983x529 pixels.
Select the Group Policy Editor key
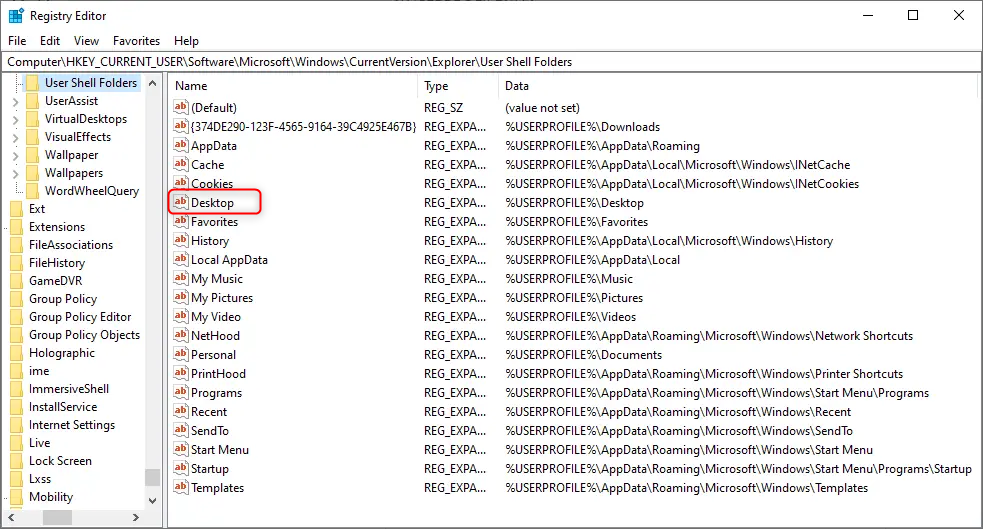pyautogui.click(x=80, y=317)
